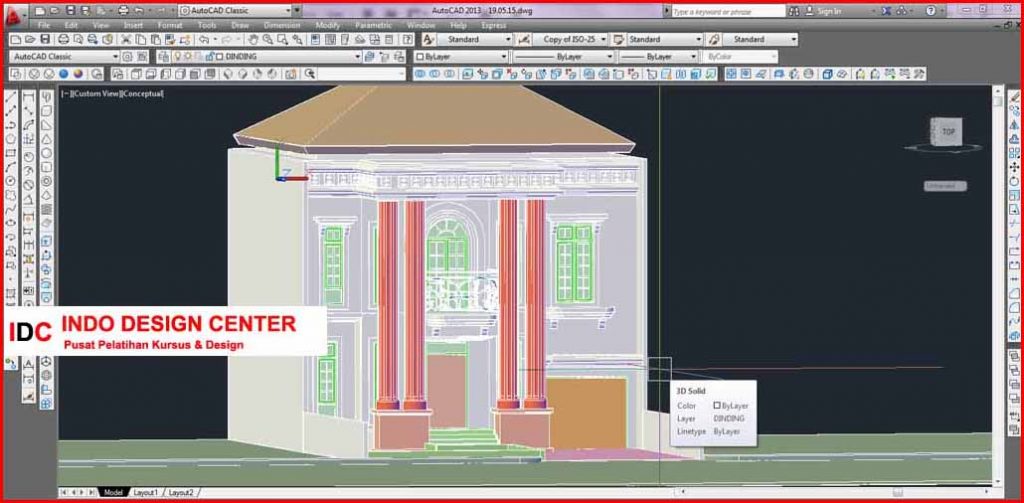The width and height of the screenshot is (1024, 503).
Task: Select the Move tool in Modify toolbar
Action: point(1014,167)
